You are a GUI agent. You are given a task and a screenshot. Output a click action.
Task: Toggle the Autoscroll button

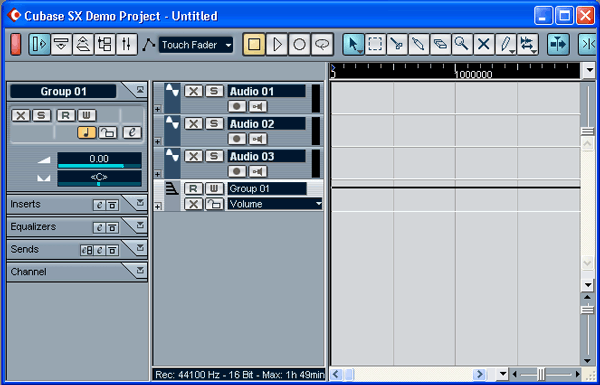(558, 44)
